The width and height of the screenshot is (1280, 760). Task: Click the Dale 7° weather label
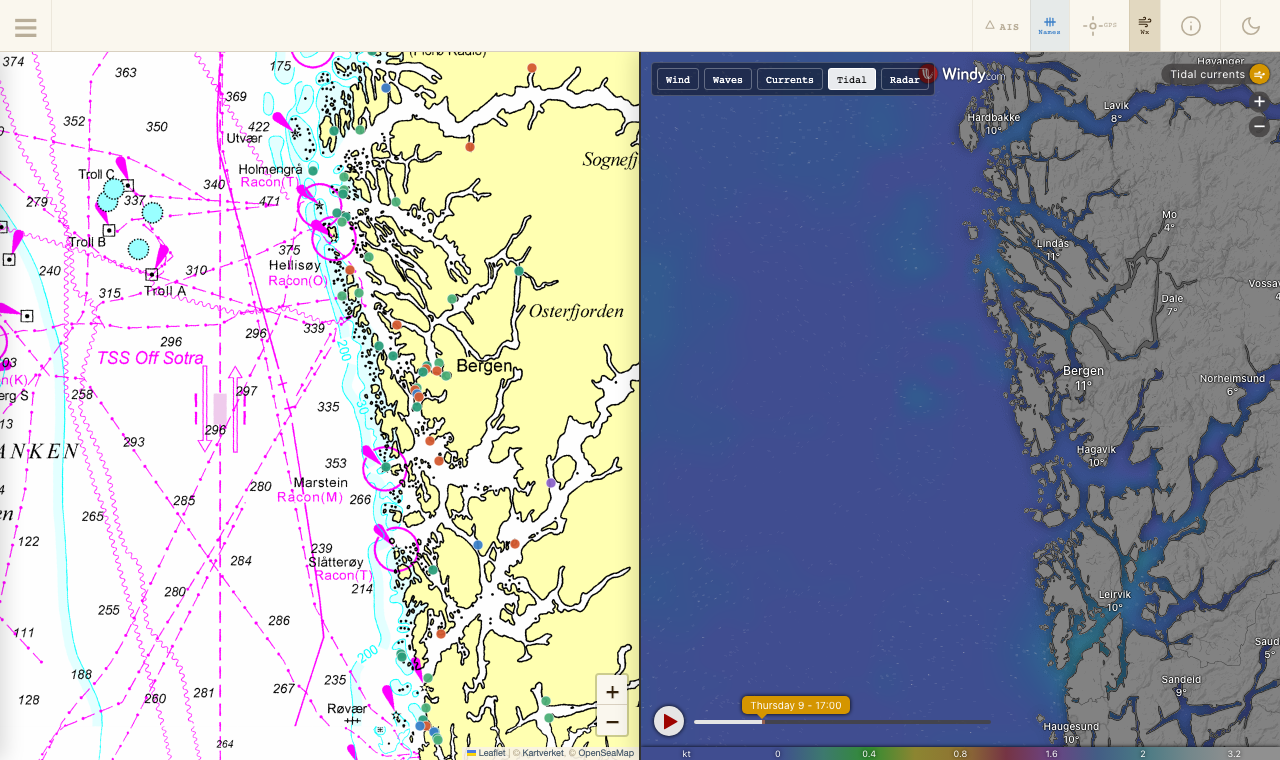pos(1172,304)
